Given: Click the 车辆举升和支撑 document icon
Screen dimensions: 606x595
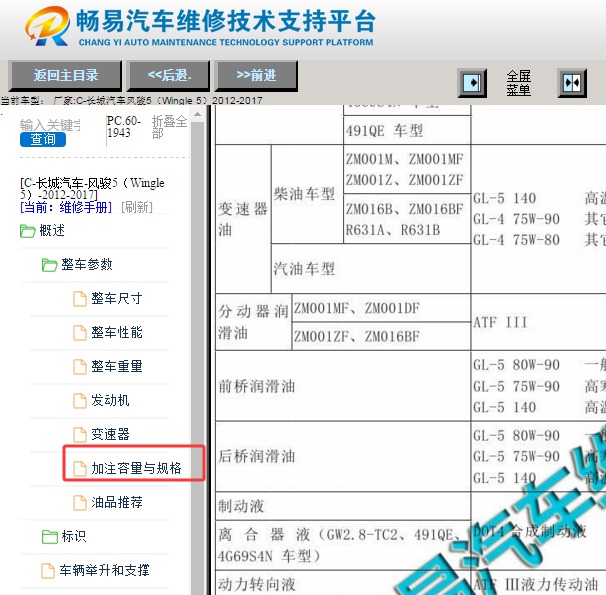Looking at the screenshot, I should pyautogui.click(x=48, y=571).
